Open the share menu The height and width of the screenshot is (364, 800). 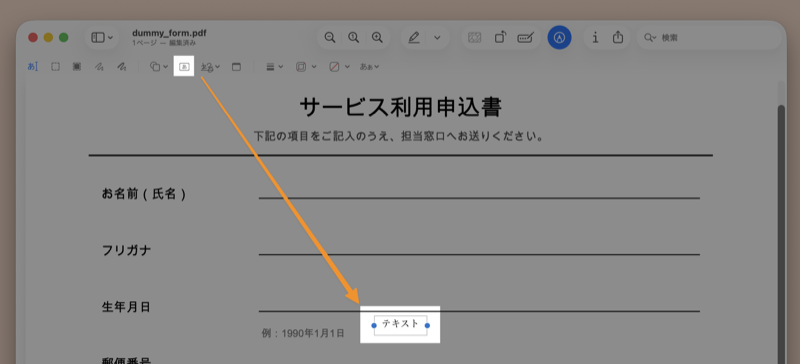[x=618, y=37]
